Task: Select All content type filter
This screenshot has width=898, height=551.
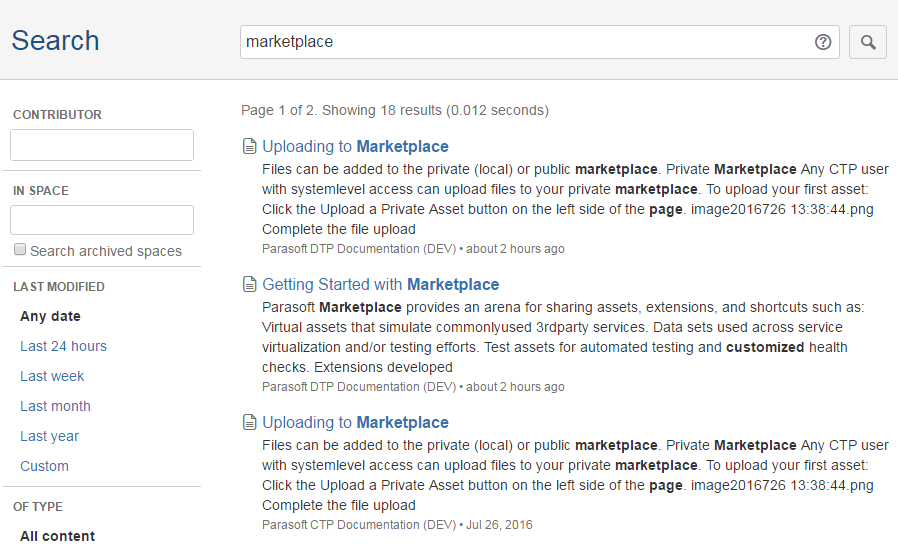Action: (57, 536)
